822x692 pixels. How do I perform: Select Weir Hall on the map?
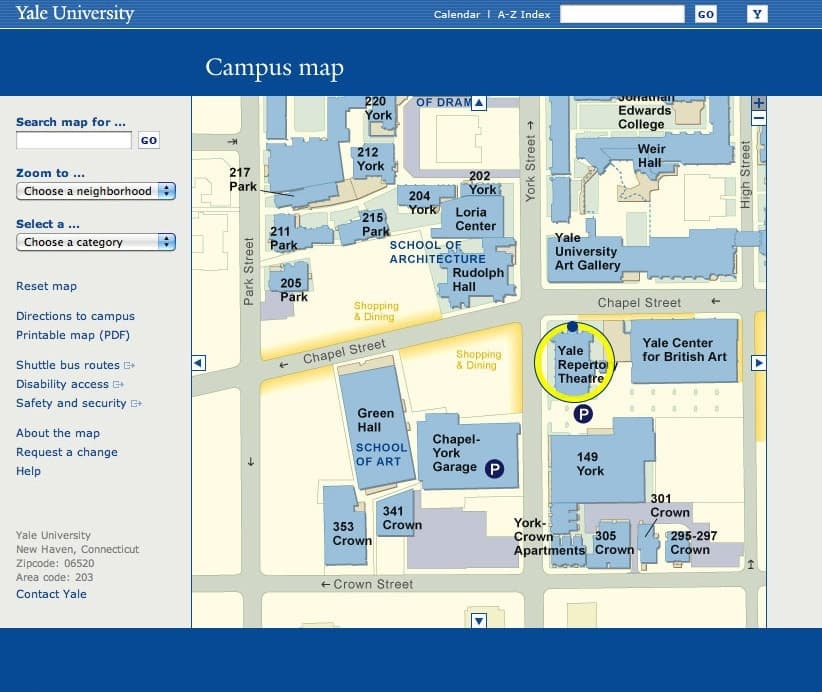pos(651,156)
